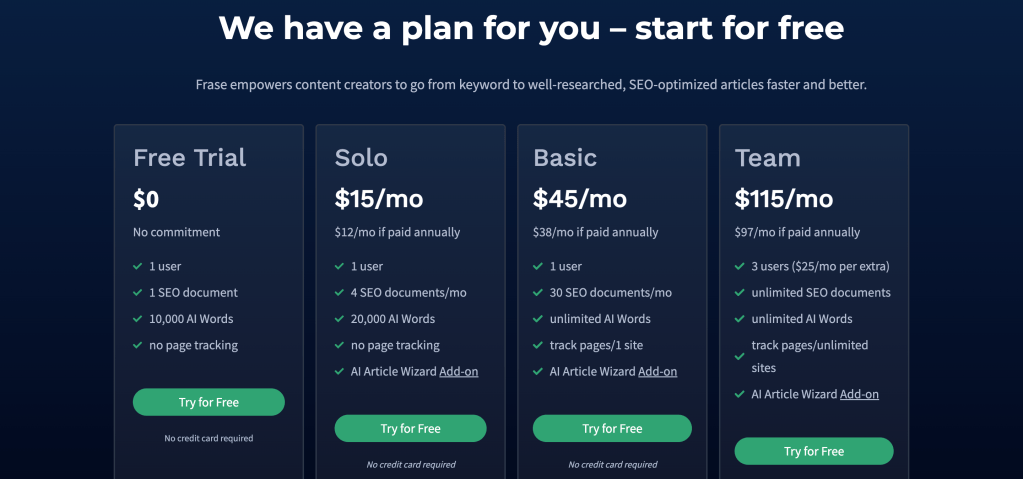Click checkmark beside 30 SEO documents/mo
Image resolution: width=1023 pixels, height=479 pixels.
click(x=538, y=293)
